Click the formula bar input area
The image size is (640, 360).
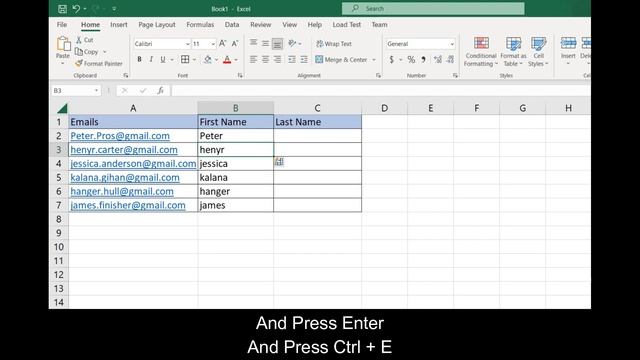click(380, 90)
